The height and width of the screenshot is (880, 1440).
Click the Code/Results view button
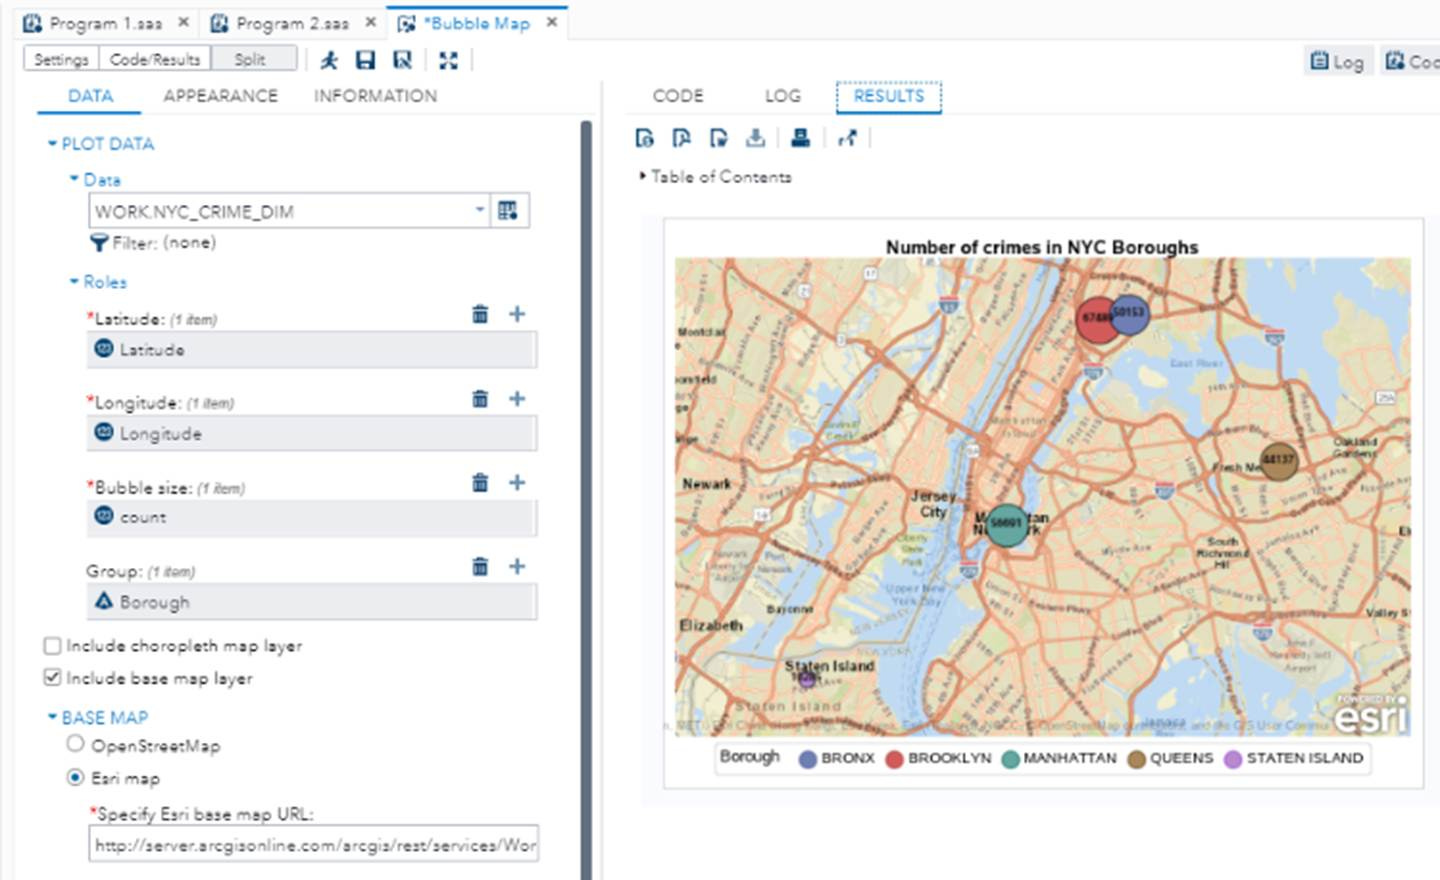[155, 59]
